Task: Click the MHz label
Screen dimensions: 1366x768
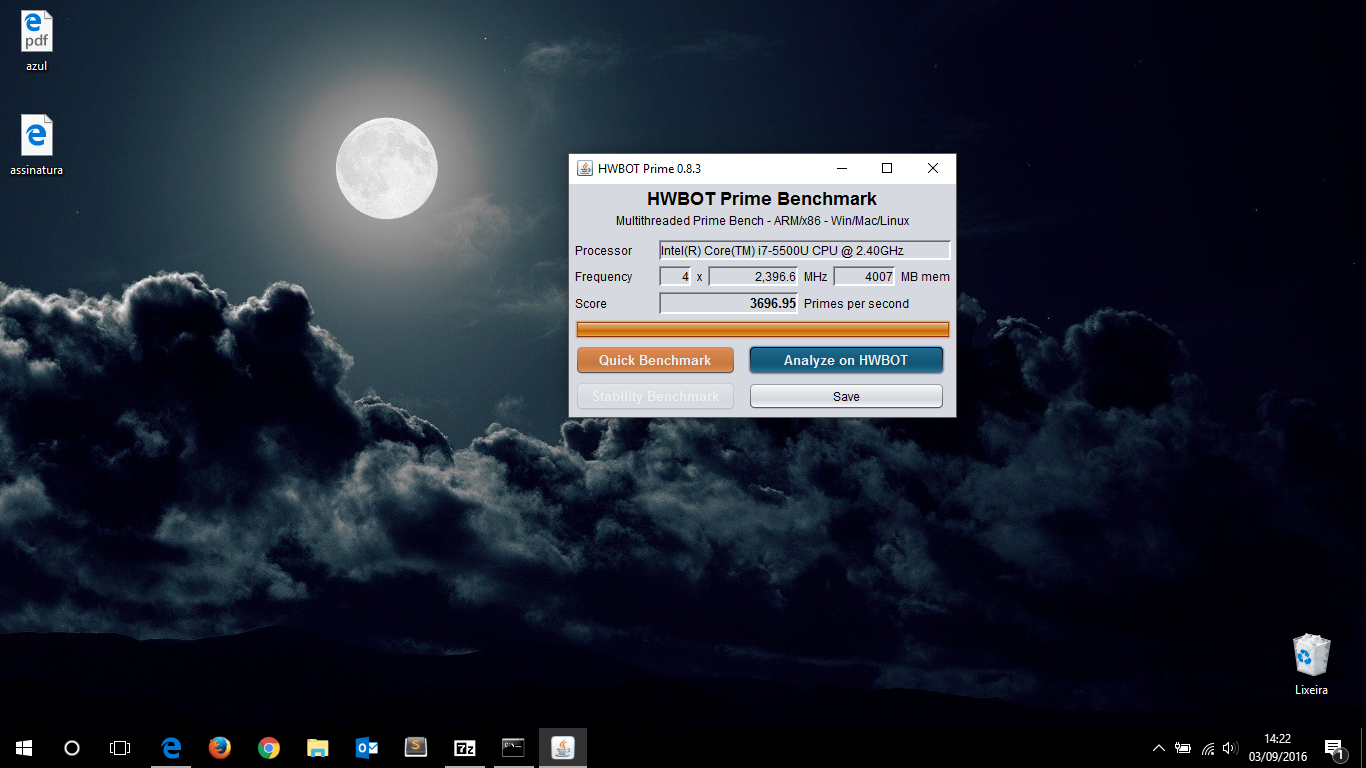Action: point(816,277)
